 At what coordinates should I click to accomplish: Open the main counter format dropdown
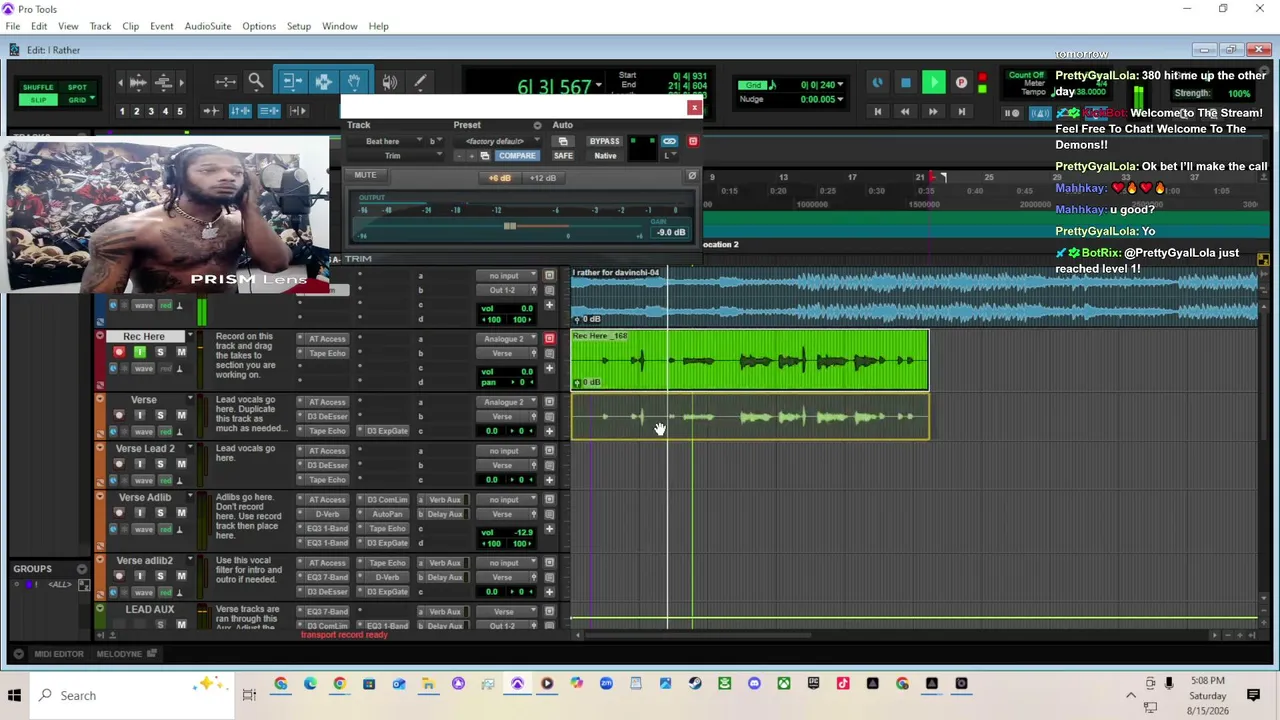pos(600,85)
